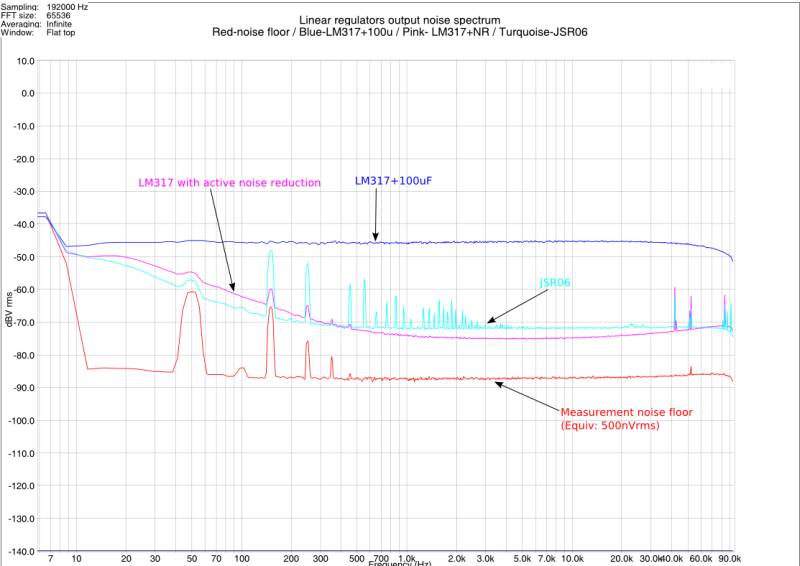Click the "0.0" y-axis tick label
The height and width of the screenshot is (566, 800).
tap(28, 93)
